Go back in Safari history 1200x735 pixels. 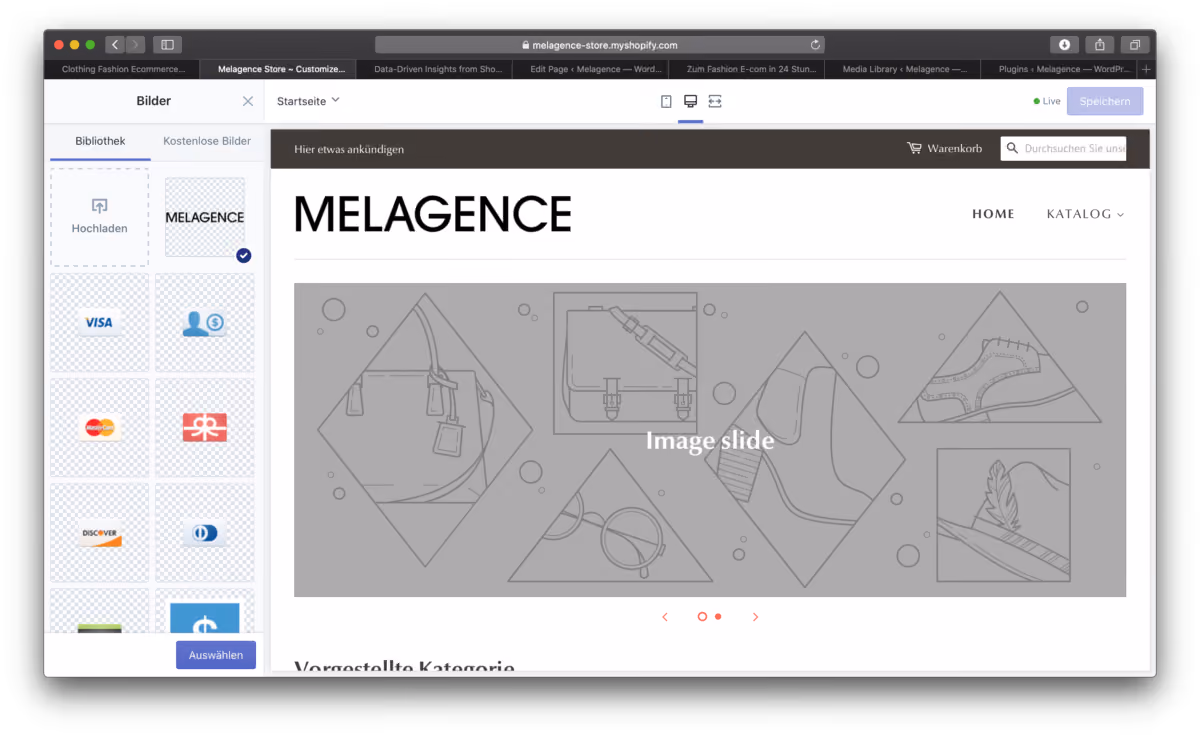(114, 44)
